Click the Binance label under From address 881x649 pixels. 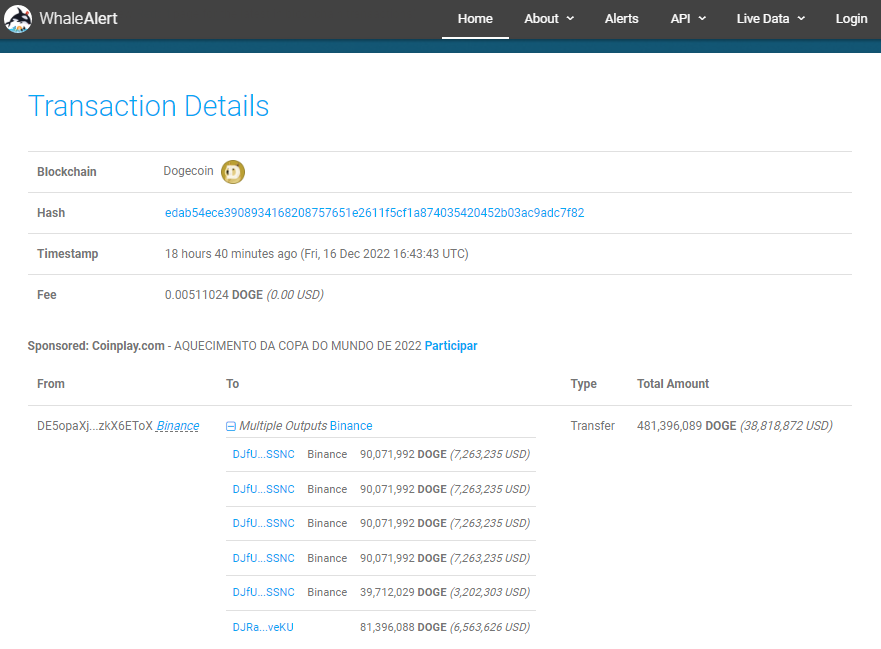point(178,426)
